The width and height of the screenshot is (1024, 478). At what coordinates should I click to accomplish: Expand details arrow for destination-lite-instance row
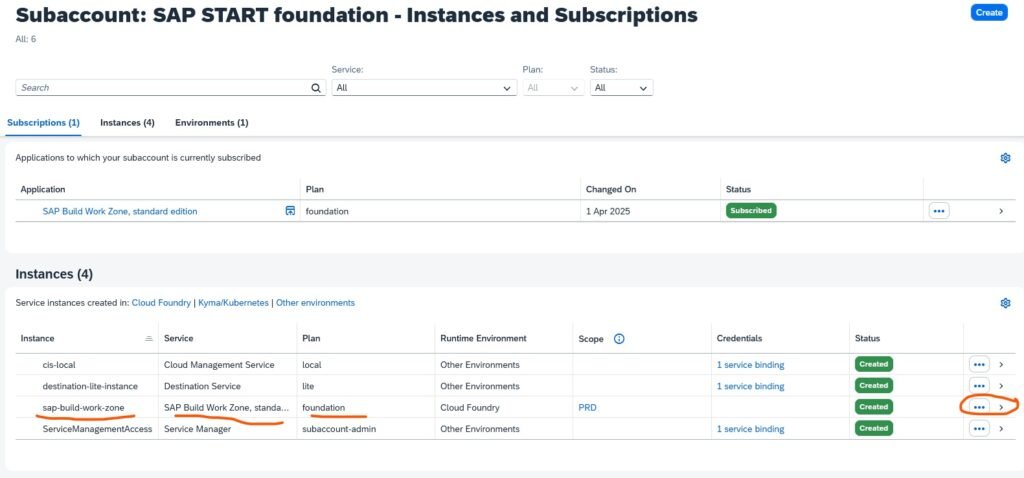pos(1001,386)
